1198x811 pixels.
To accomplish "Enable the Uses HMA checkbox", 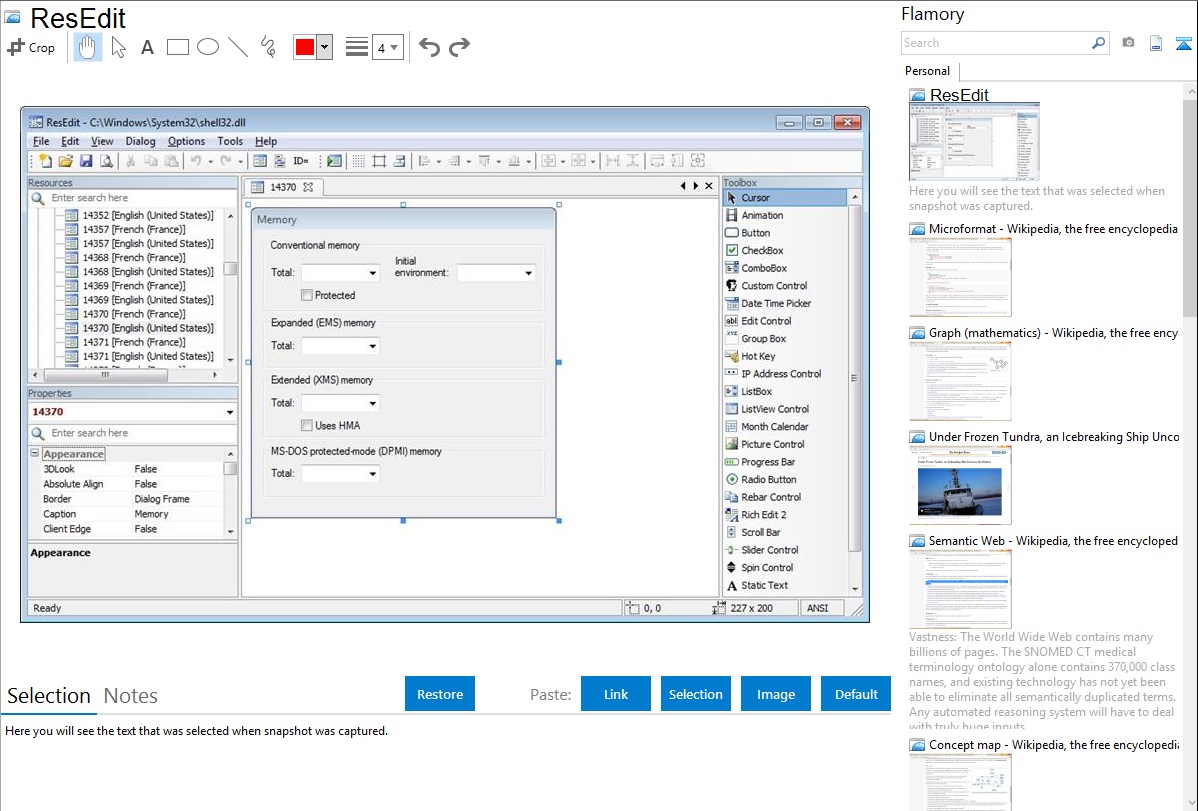I will pyautogui.click(x=308, y=425).
